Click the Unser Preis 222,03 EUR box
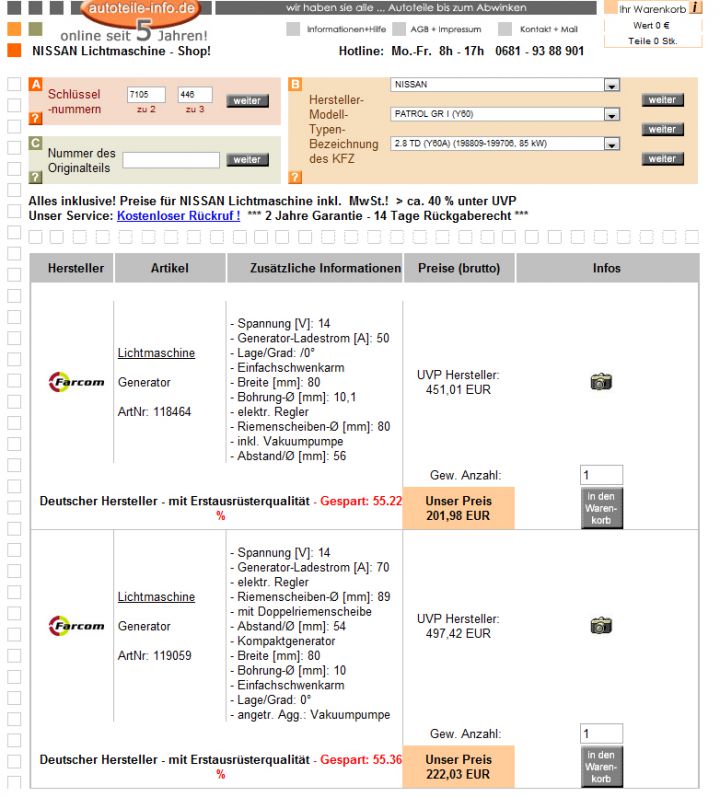This screenshot has width=720, height=797. point(458,767)
